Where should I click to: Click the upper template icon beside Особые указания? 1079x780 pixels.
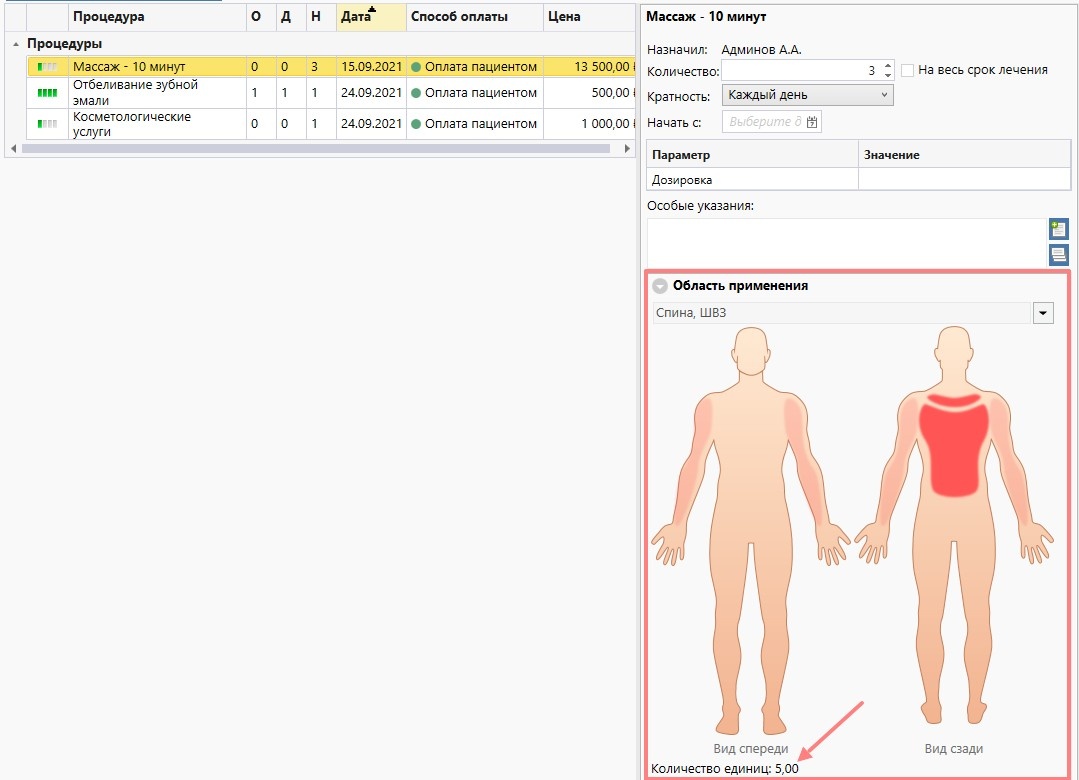1058,229
